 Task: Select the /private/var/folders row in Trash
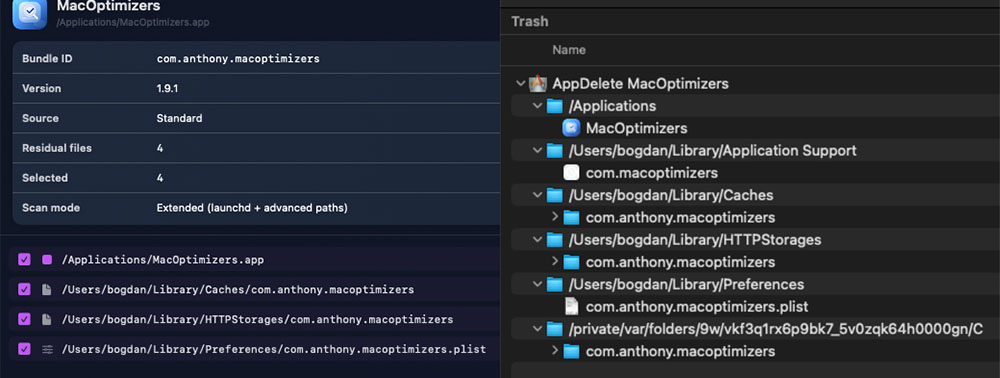(x=756, y=329)
